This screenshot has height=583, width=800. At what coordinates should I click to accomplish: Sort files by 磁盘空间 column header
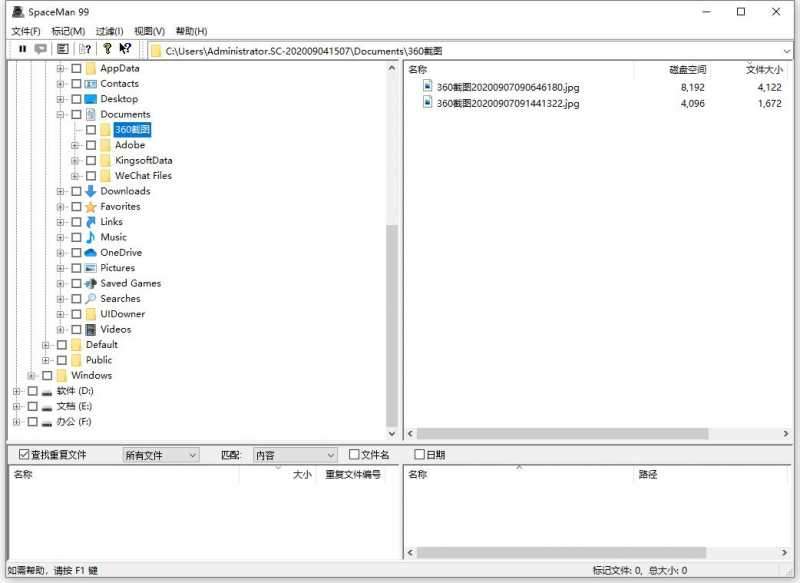(x=686, y=70)
